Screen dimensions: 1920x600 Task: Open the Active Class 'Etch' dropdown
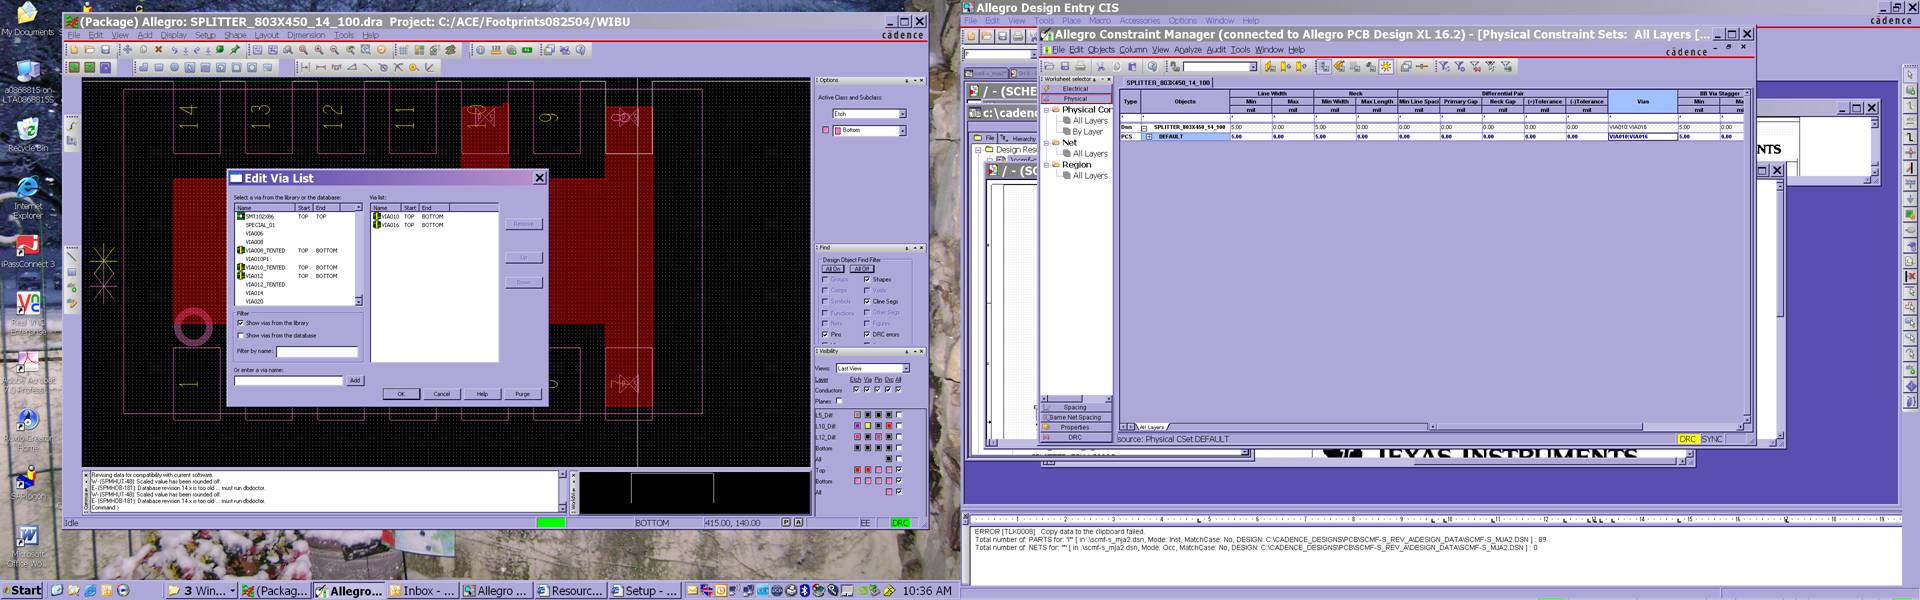coord(902,114)
